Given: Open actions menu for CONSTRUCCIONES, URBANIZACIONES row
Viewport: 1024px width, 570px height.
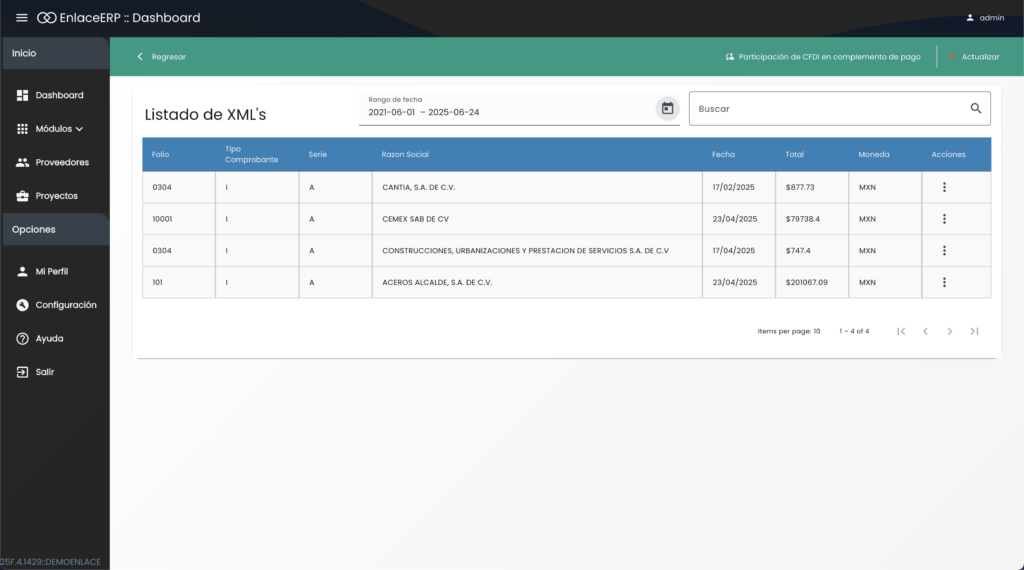Looking at the screenshot, I should tap(944, 251).
